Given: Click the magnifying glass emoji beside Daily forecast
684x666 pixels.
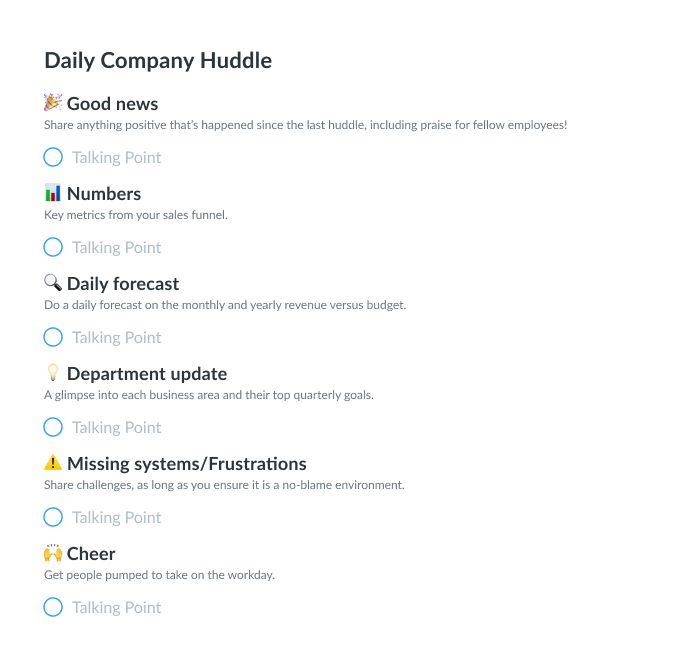Looking at the screenshot, I should 53,283.
